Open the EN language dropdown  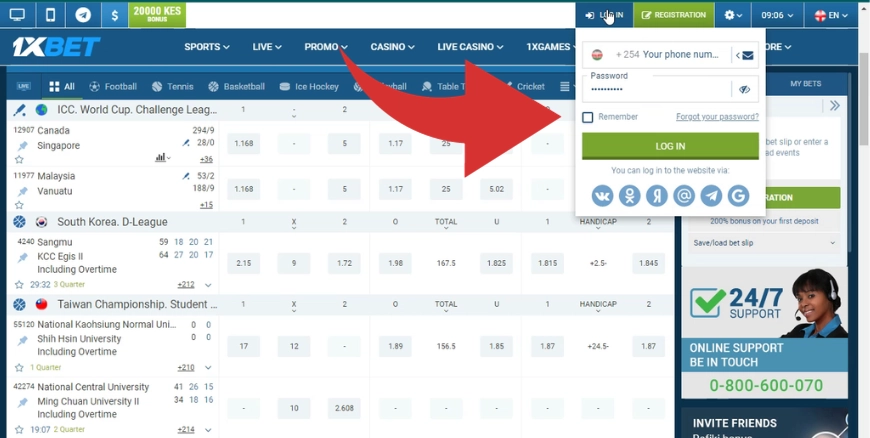[x=831, y=15]
